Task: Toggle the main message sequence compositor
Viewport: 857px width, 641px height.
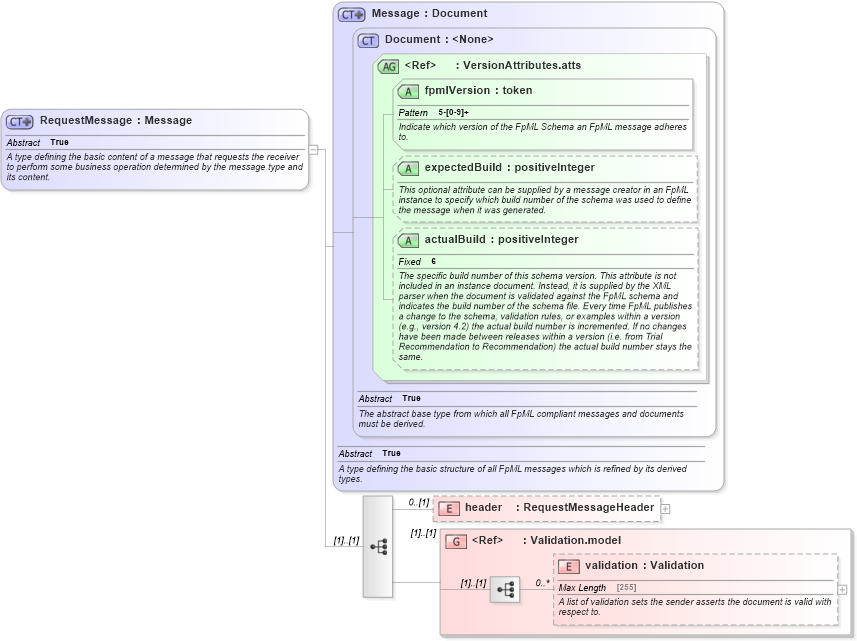Action: coord(378,547)
